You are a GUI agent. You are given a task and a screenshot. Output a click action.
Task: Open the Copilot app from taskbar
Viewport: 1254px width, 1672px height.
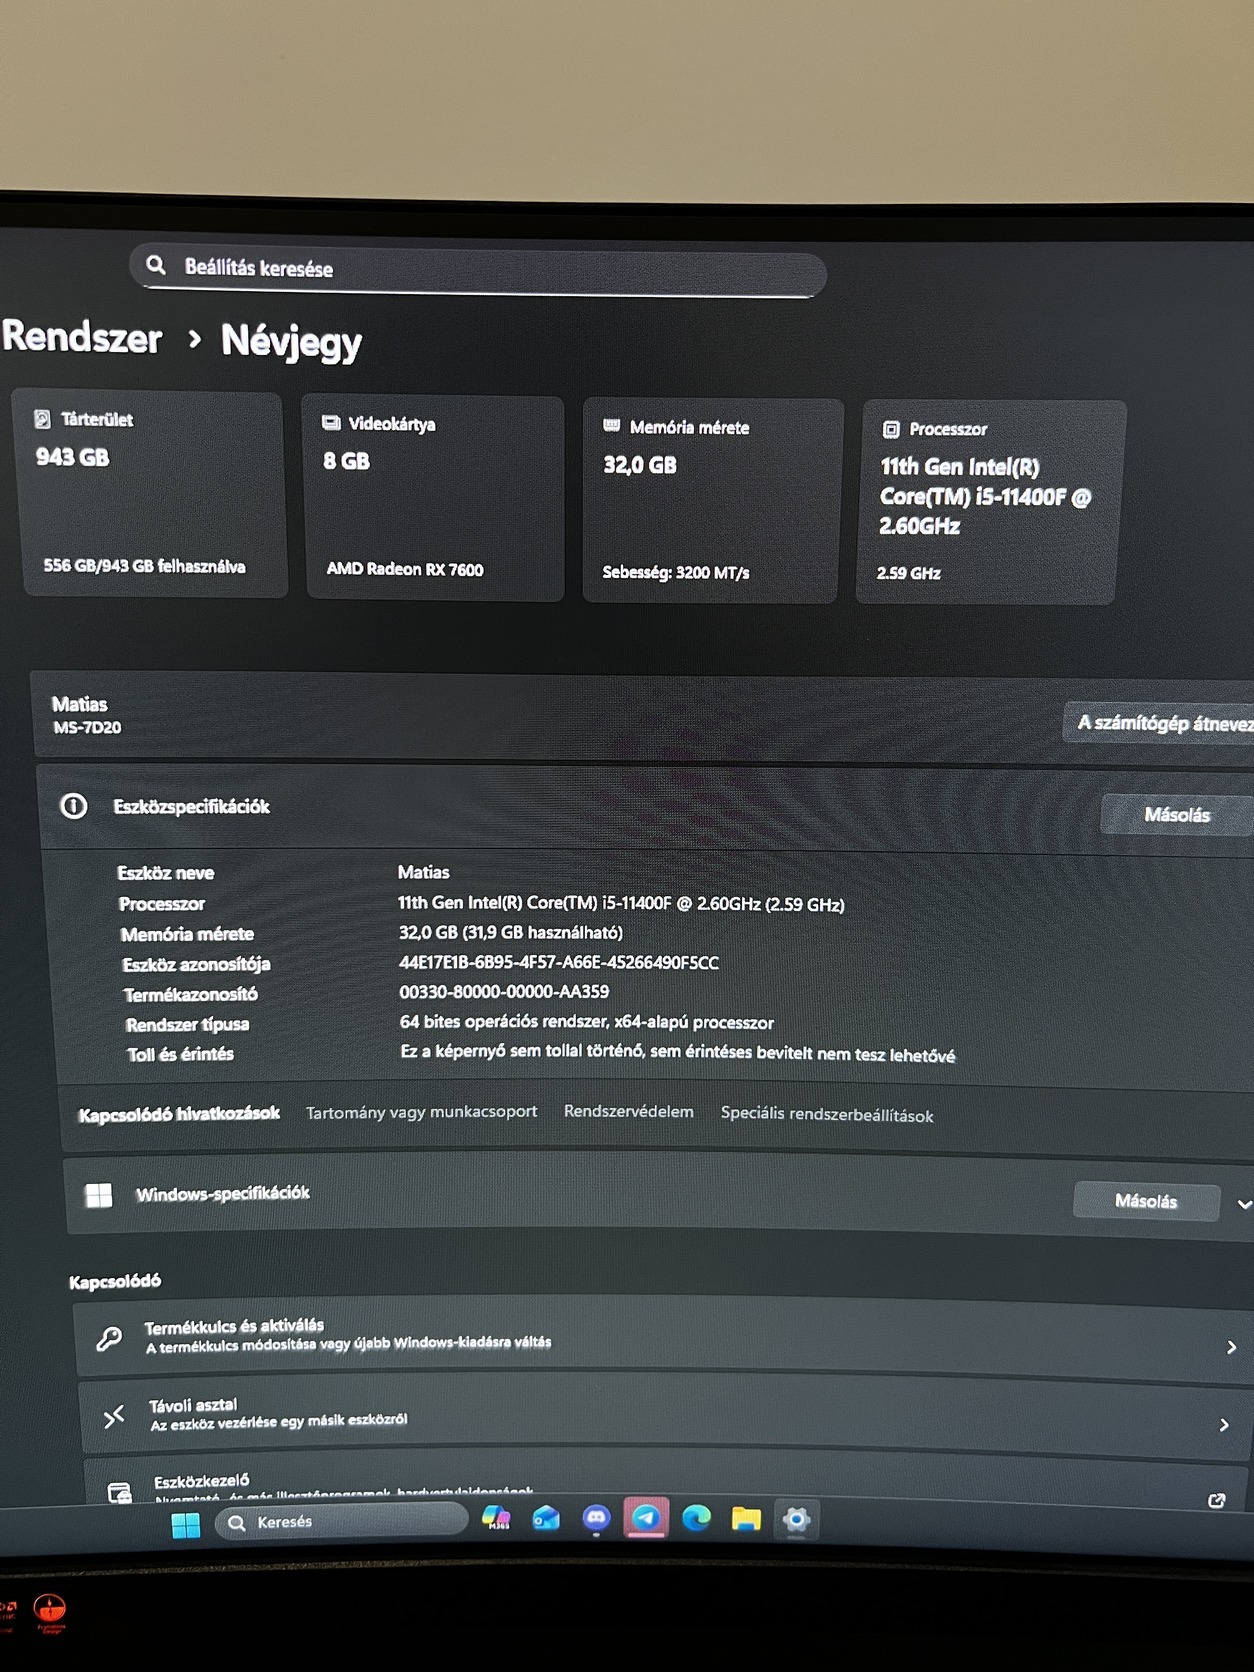[x=496, y=1518]
